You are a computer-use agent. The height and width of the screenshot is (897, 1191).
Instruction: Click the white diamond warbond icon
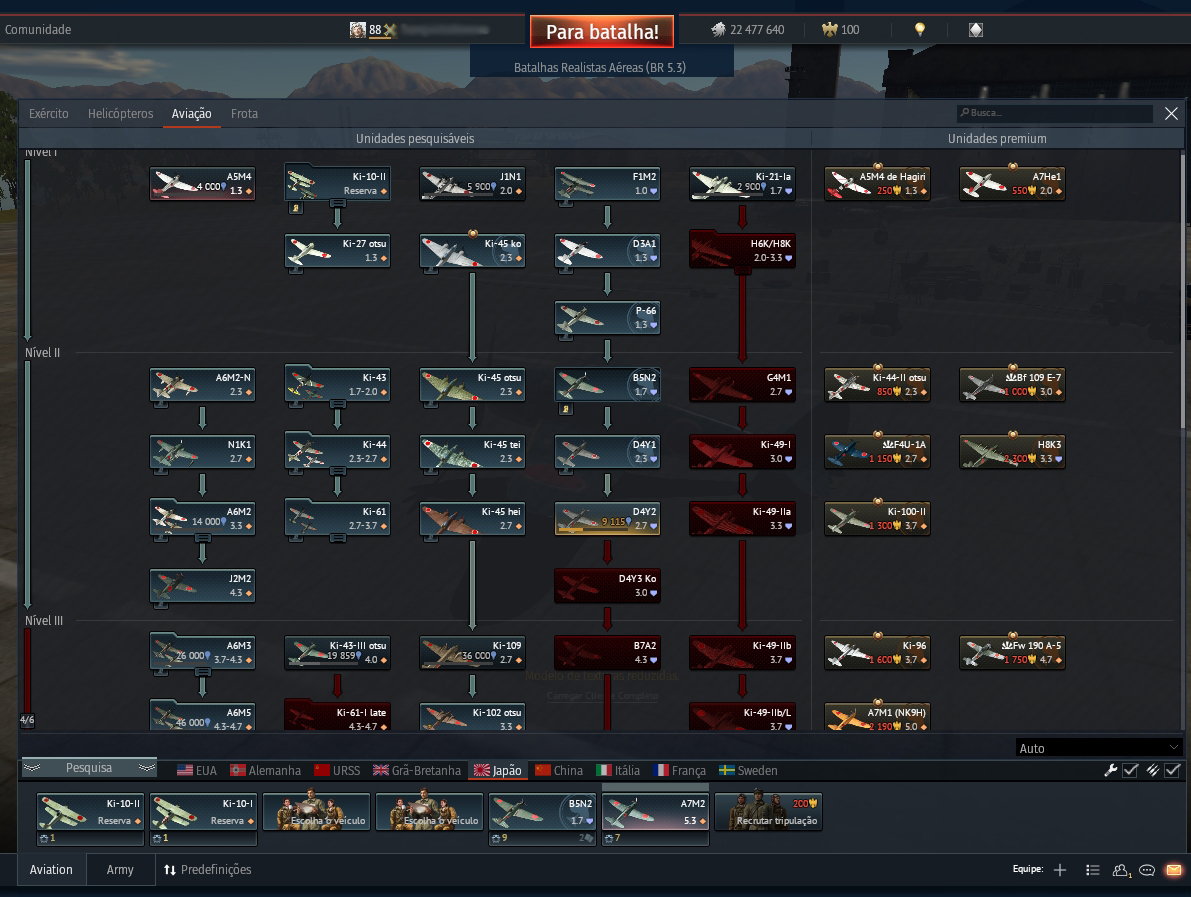click(976, 30)
